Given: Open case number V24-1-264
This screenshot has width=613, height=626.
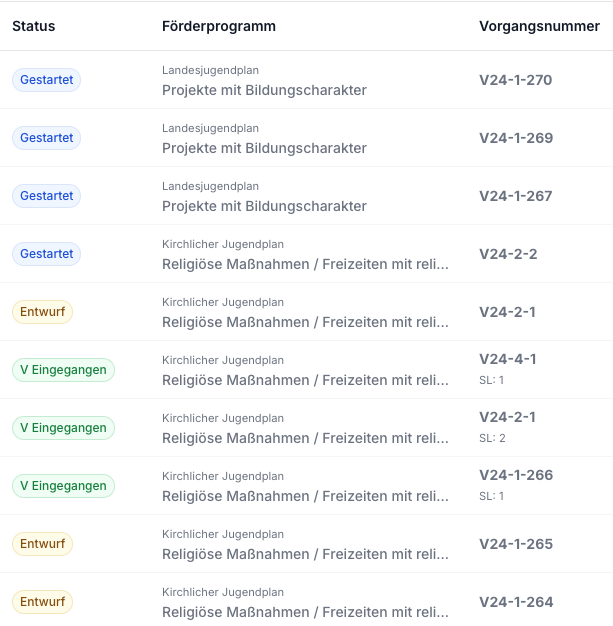Looking at the screenshot, I should coord(516,602).
